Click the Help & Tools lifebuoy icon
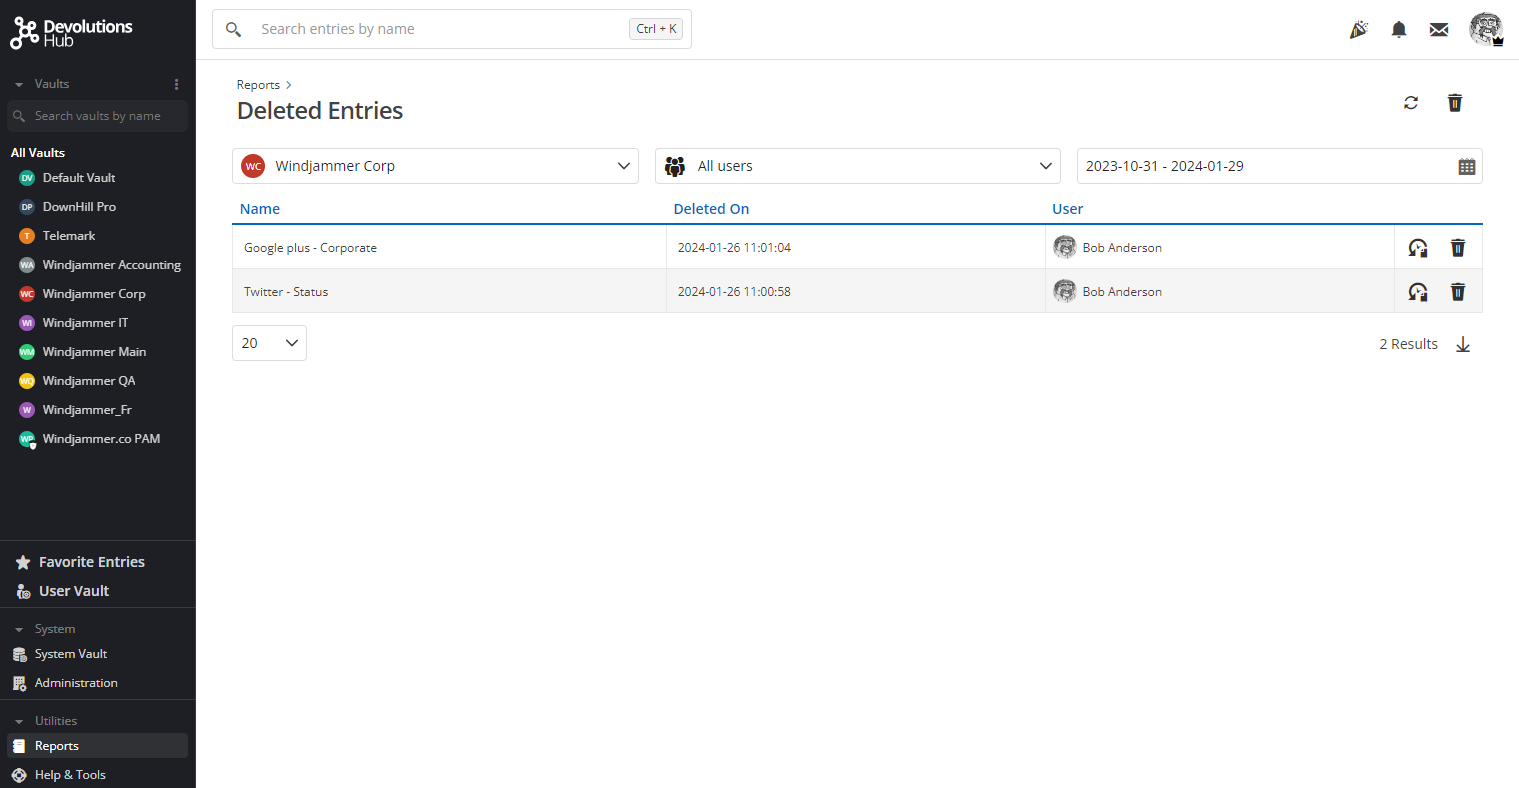Image resolution: width=1519 pixels, height=788 pixels. pyautogui.click(x=19, y=775)
